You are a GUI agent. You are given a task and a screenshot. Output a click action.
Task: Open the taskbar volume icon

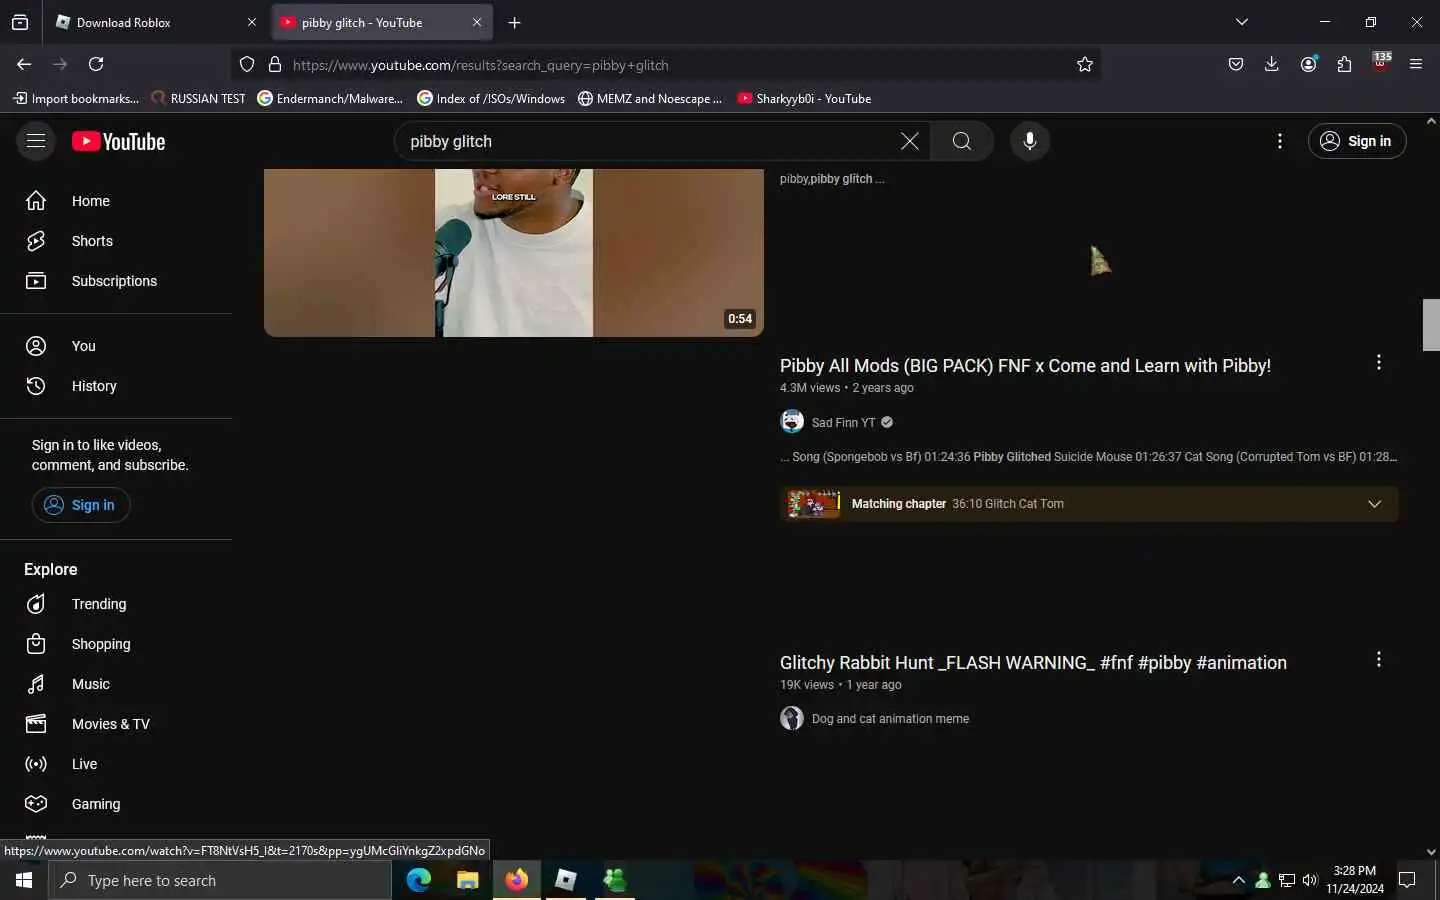1310,880
